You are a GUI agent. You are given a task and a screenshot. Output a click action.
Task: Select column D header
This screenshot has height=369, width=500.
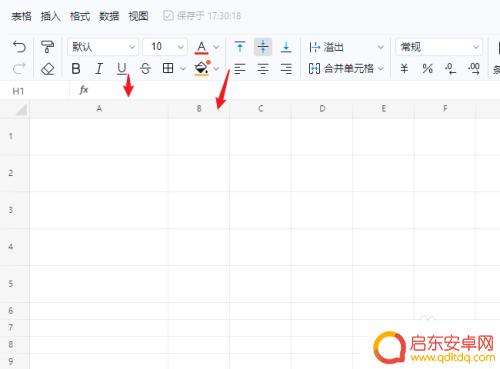coord(322,108)
